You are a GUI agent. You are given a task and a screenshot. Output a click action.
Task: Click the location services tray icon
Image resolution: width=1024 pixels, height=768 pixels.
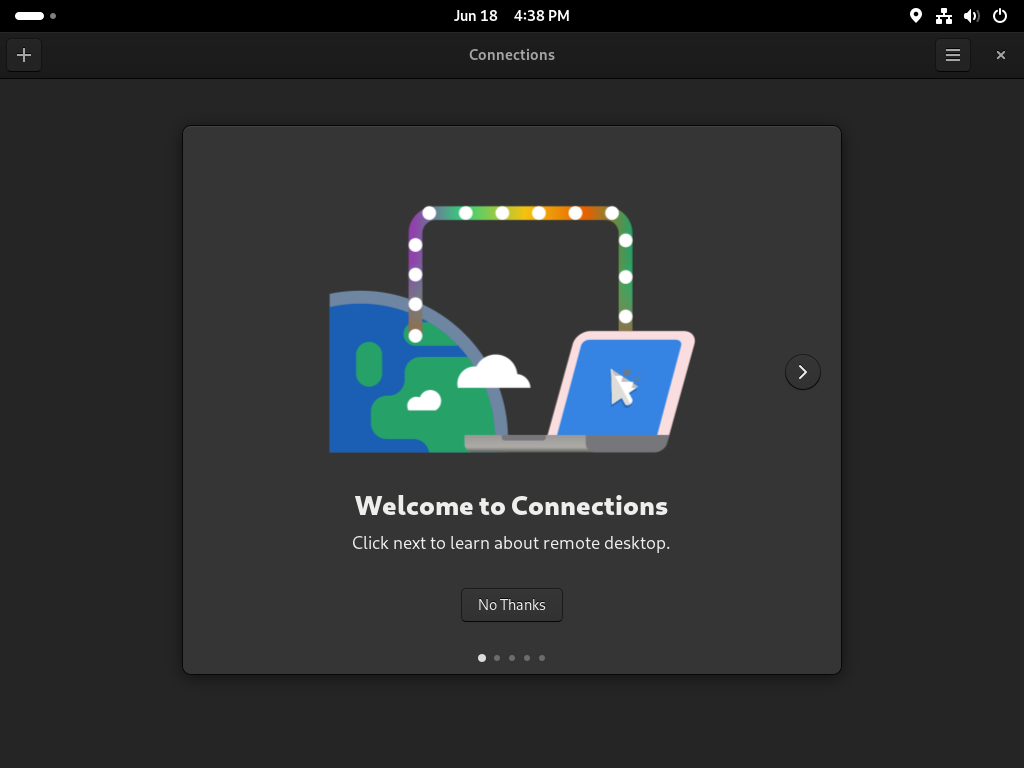click(x=916, y=16)
